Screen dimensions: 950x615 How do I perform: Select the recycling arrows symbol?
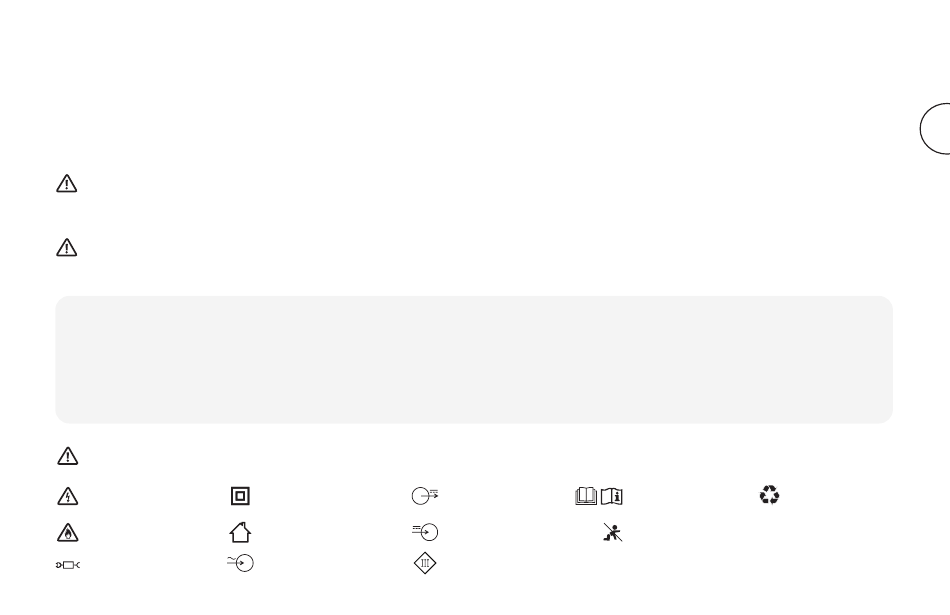pyautogui.click(x=769, y=495)
